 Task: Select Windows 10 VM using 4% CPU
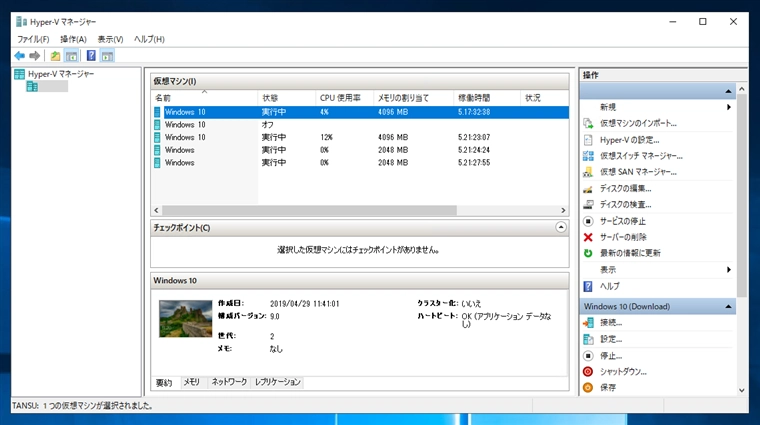[x=361, y=112]
